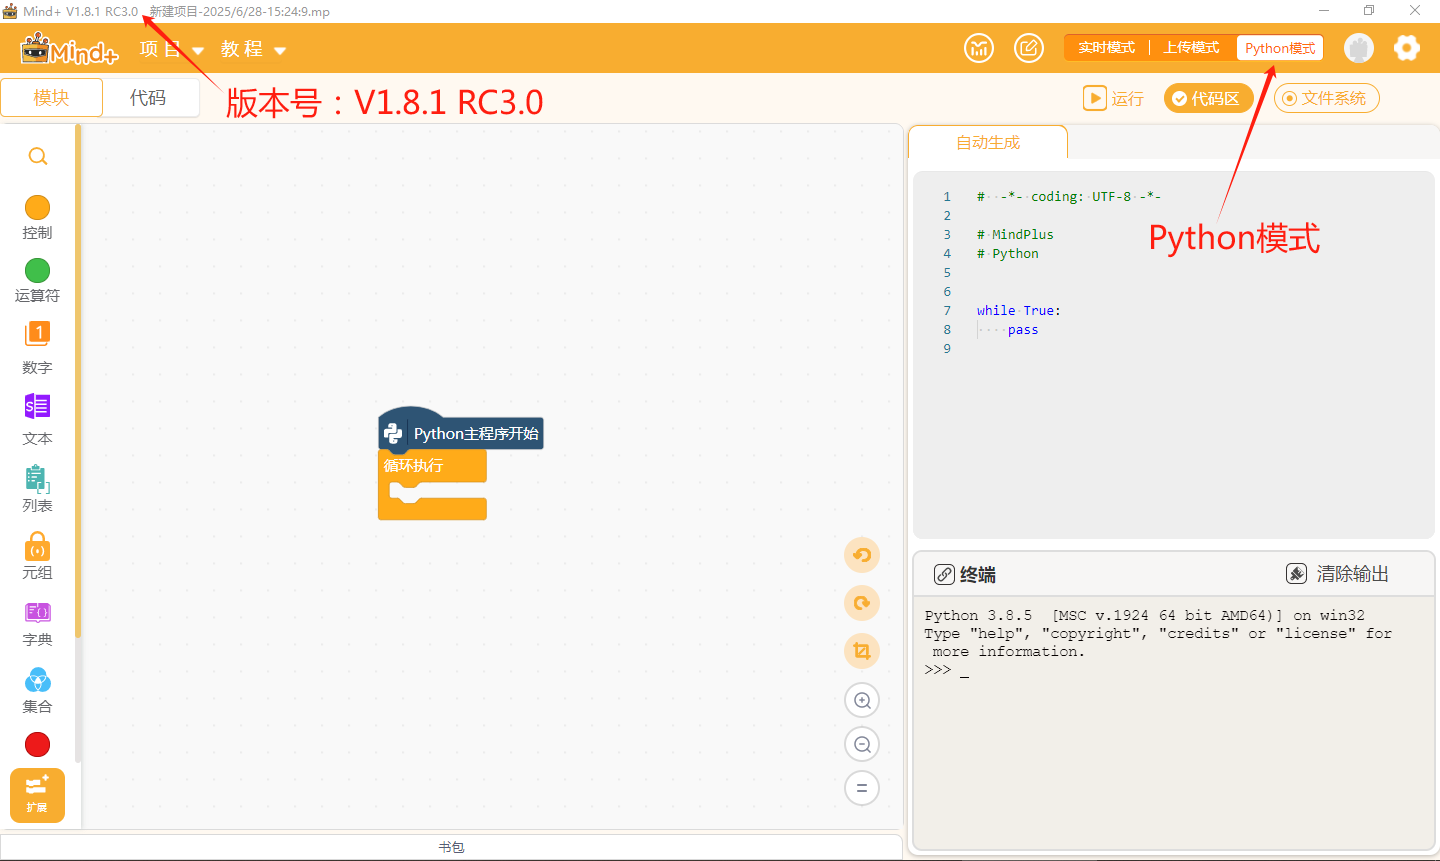Screen dimensions: 1440x861
Task: Select the 控制 (Control) block category
Action: pos(37,217)
